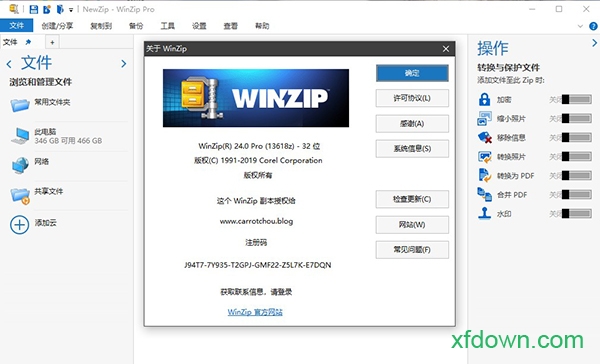This screenshot has height=364, width=600.
Task: Click the third quick access toolbar icon before the arrow
Action: 60,9
